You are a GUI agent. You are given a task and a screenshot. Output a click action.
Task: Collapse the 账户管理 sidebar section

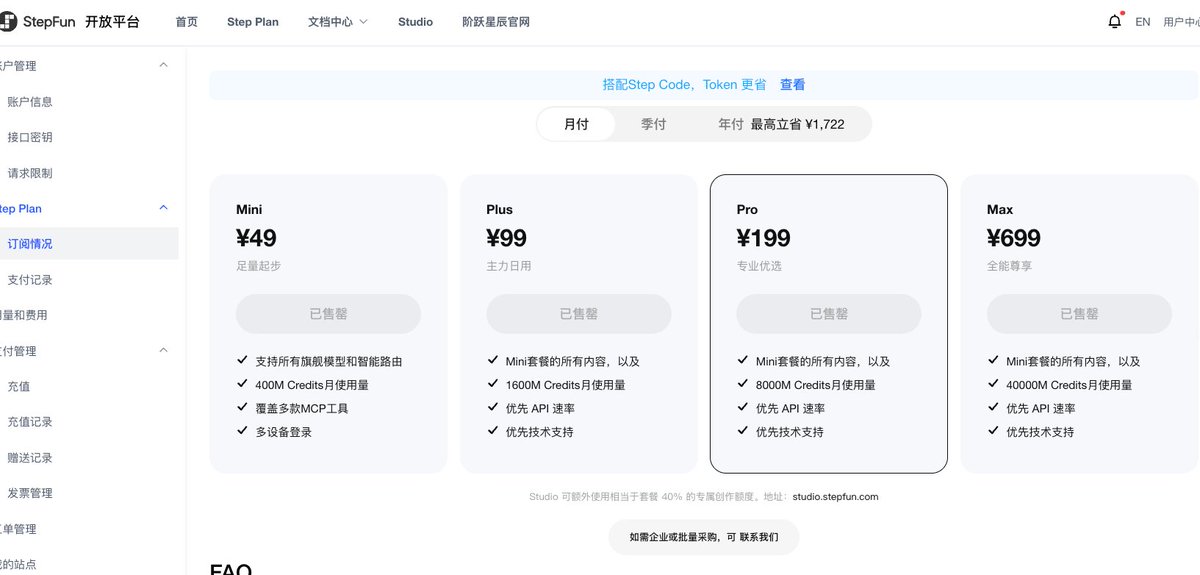164,65
